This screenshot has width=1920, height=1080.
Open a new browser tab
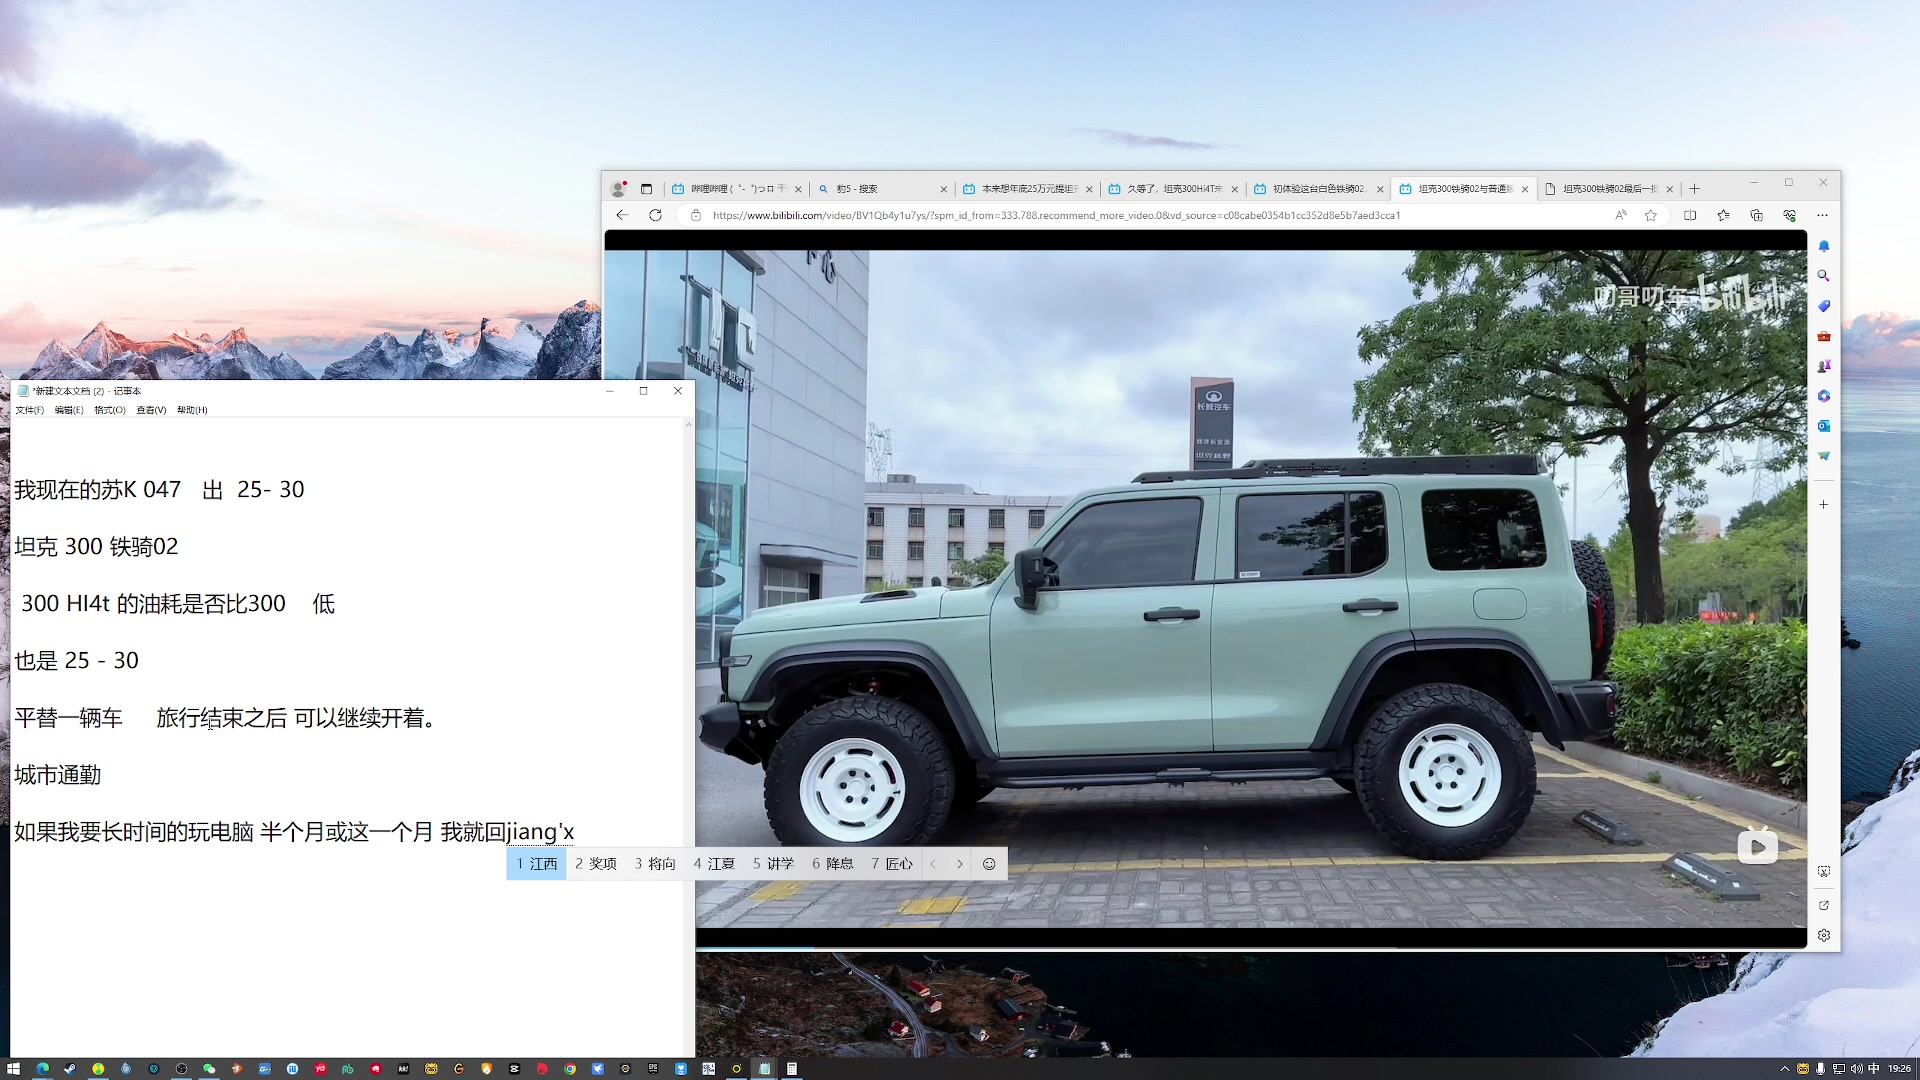(x=1695, y=189)
